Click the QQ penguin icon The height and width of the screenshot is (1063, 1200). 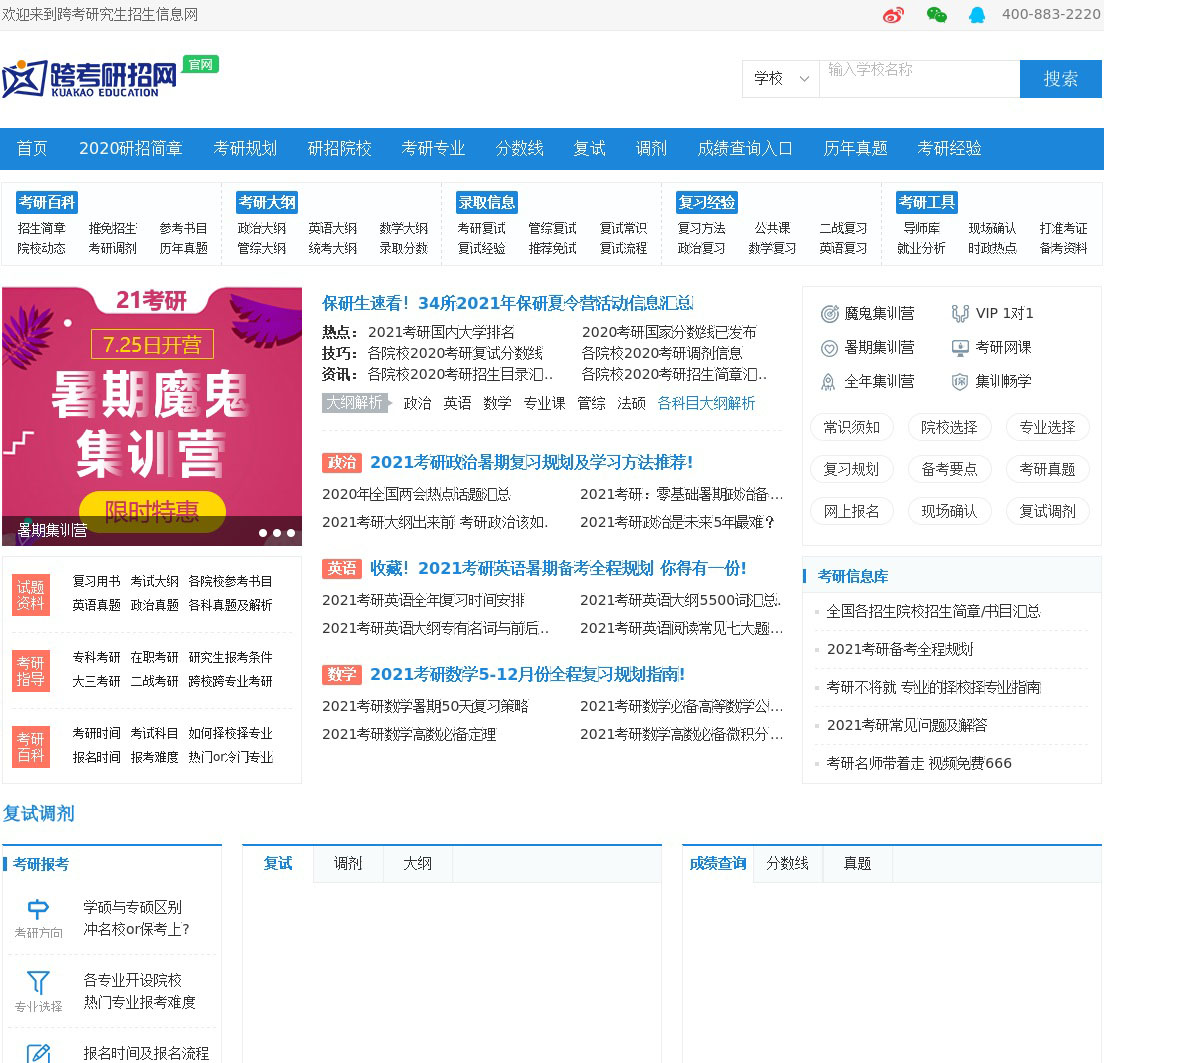977,15
